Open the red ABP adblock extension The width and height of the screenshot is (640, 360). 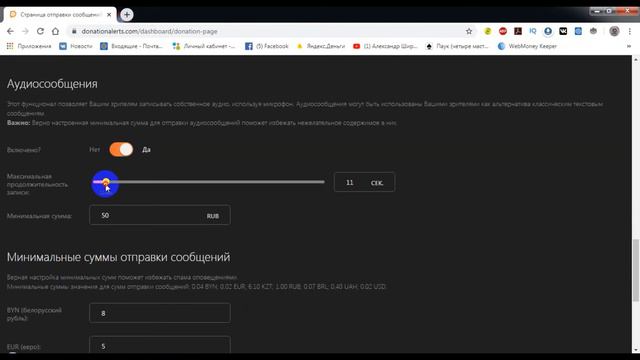pyautogui.click(x=503, y=31)
